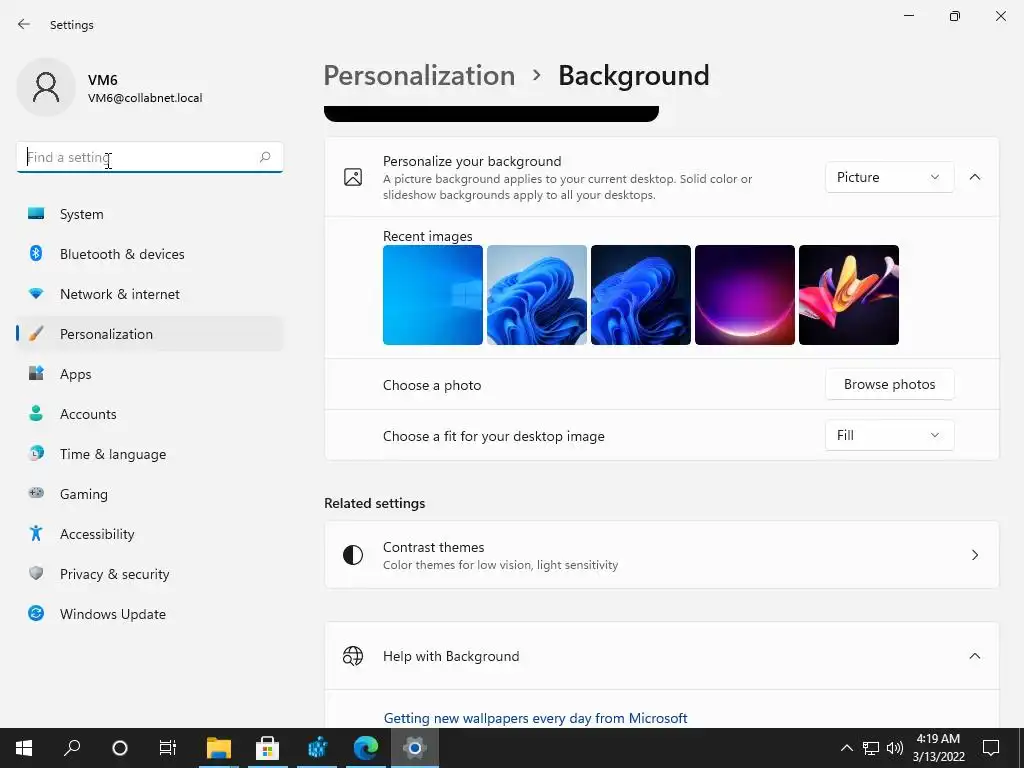Viewport: 1024px width, 768px height.
Task: Launch Microsoft Edge from taskbar
Action: (x=366, y=748)
